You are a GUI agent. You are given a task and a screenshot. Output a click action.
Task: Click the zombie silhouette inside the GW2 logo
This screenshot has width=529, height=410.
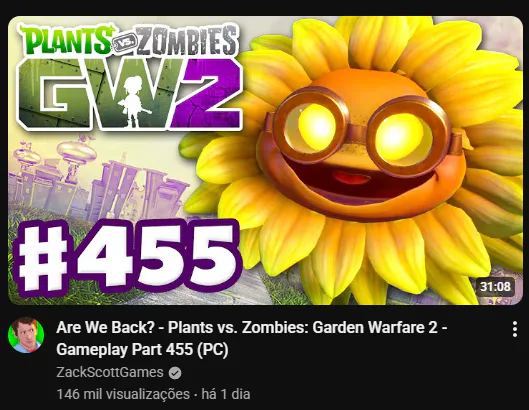(x=134, y=101)
